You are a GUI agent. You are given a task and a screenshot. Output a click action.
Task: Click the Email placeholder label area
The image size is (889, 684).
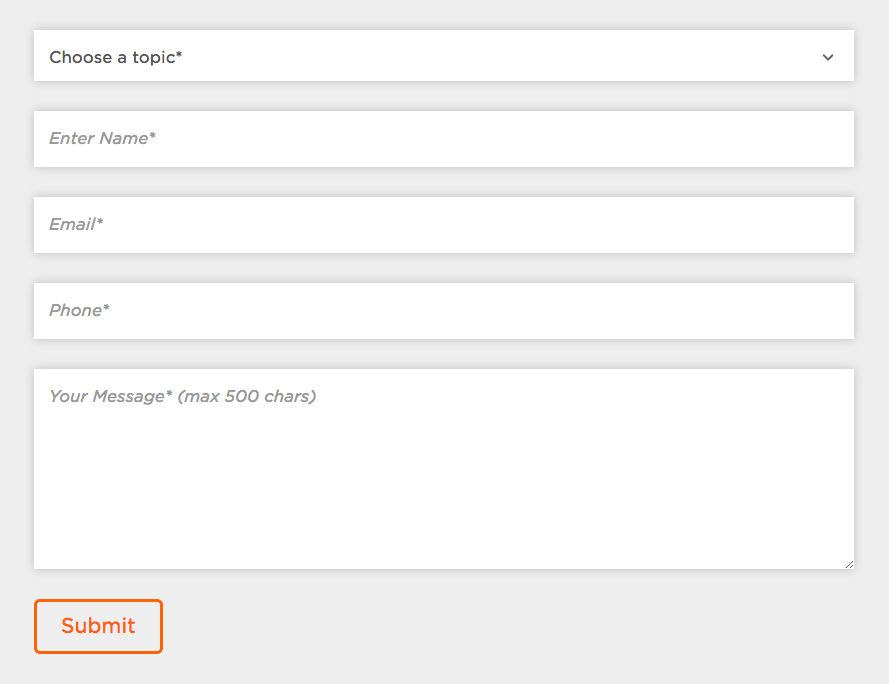[76, 224]
